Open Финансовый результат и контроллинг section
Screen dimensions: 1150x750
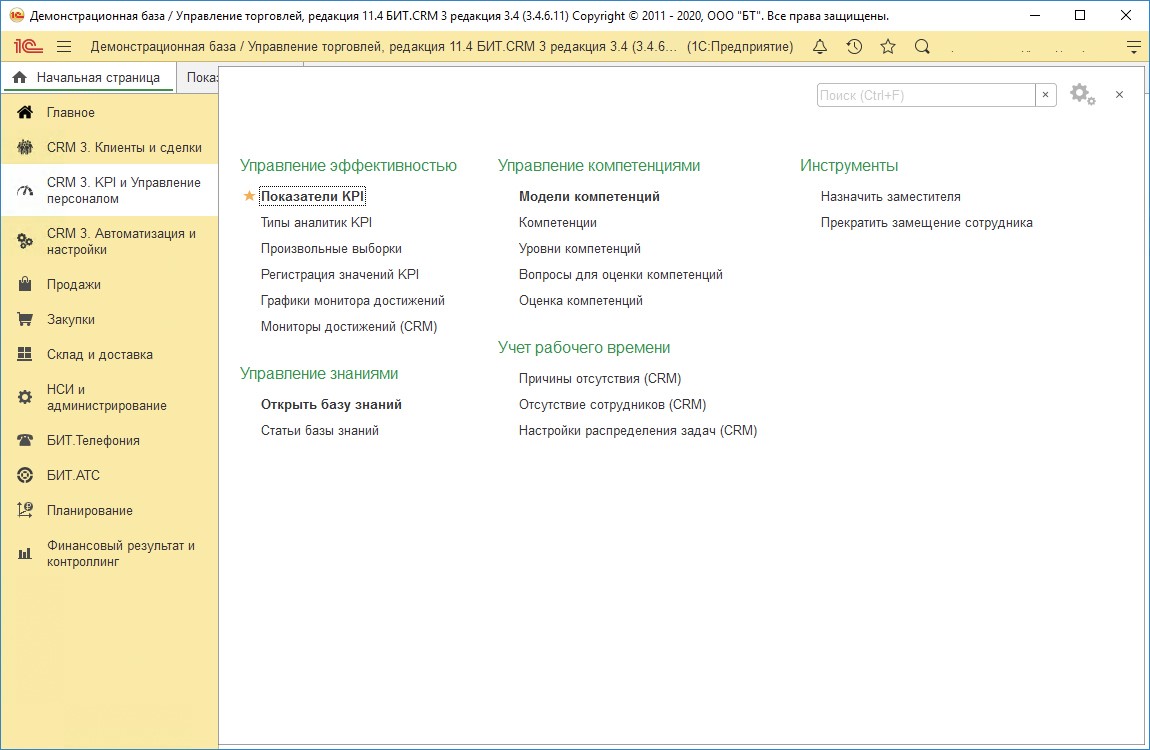109,554
